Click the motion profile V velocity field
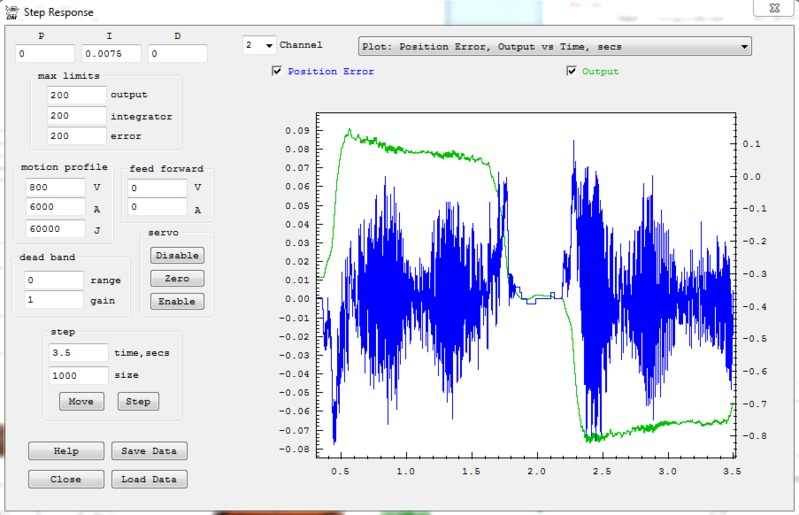The image size is (799, 515). click(x=56, y=187)
